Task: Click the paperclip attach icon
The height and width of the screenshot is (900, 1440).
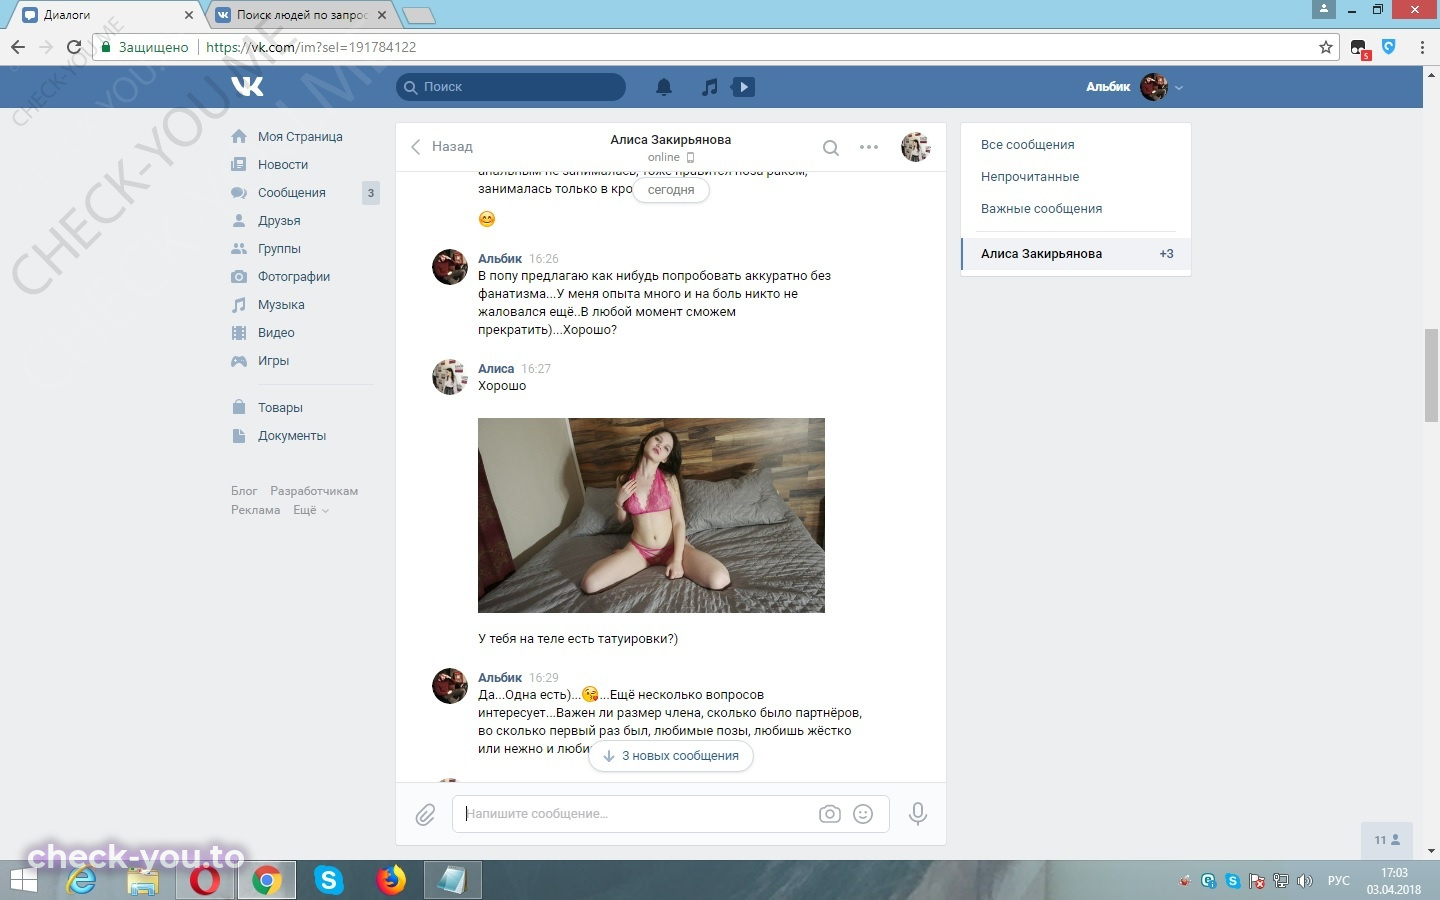Action: [425, 815]
